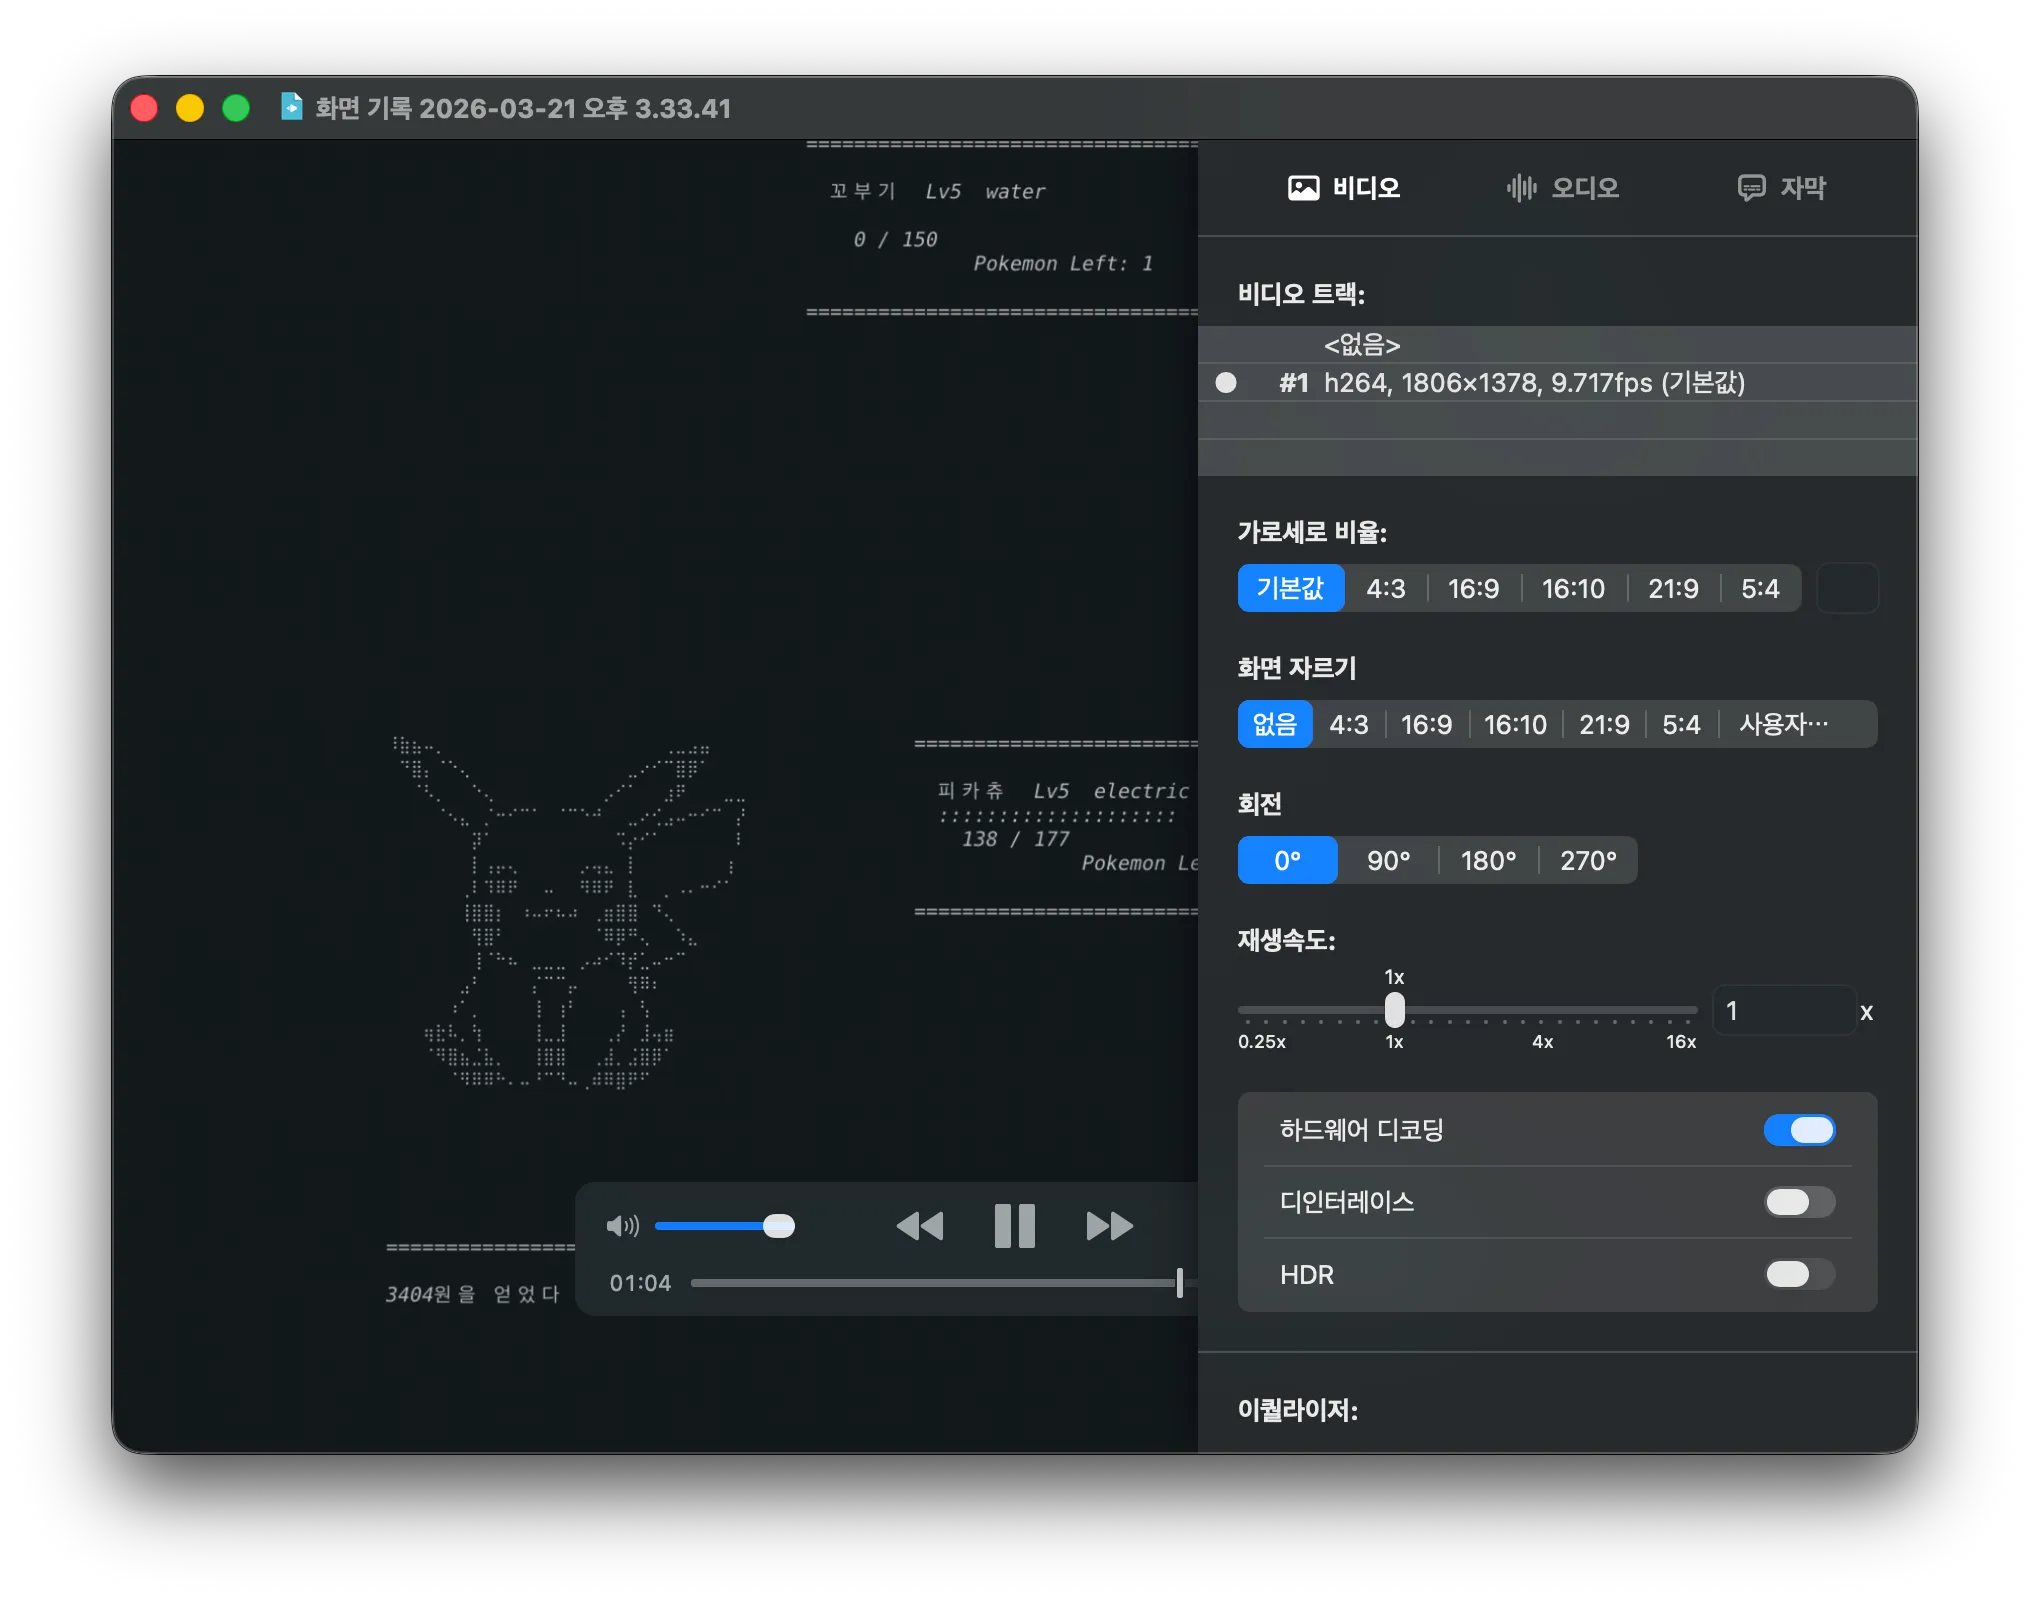Click the volume speaker icon
This screenshot has width=2030, height=1602.
(x=622, y=1226)
